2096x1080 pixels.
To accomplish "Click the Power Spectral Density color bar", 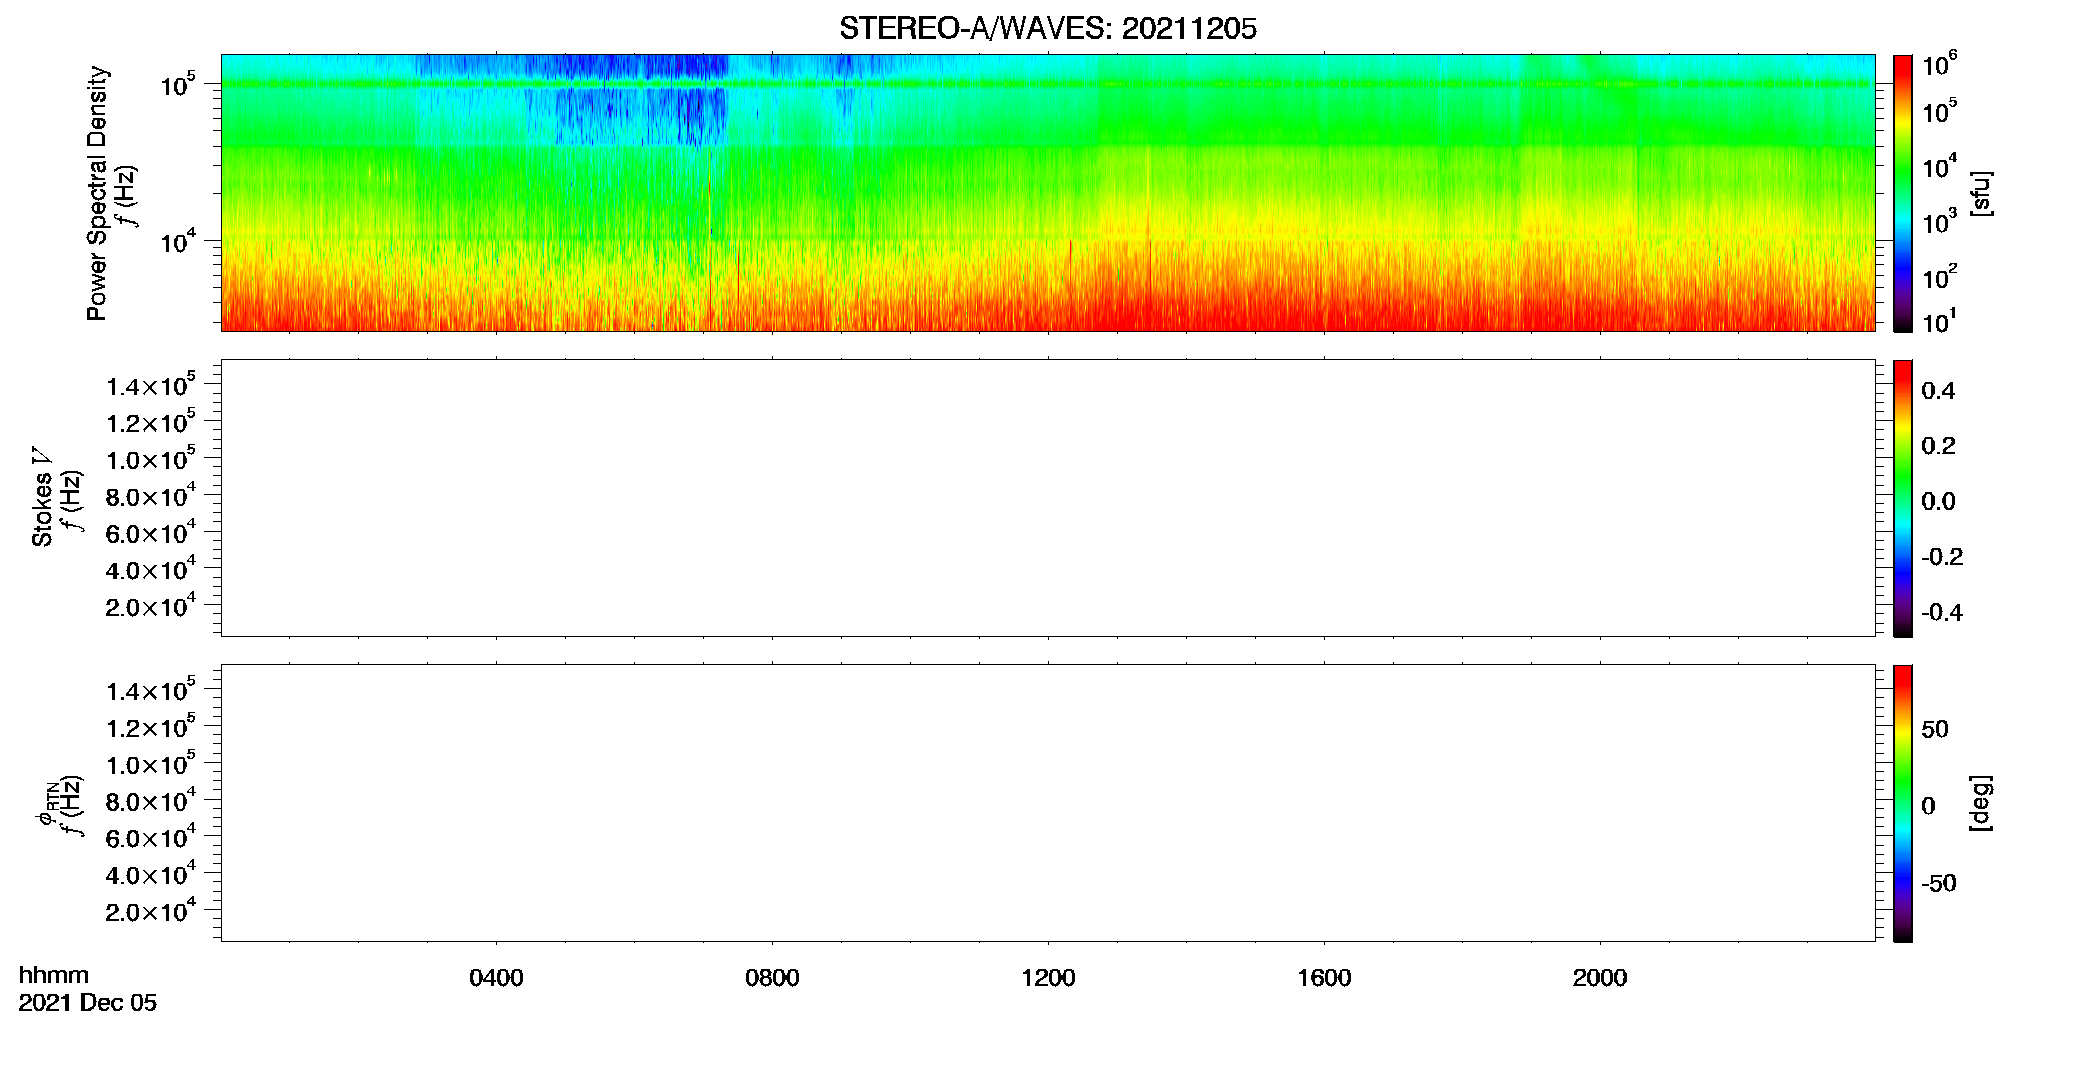I will [1902, 193].
